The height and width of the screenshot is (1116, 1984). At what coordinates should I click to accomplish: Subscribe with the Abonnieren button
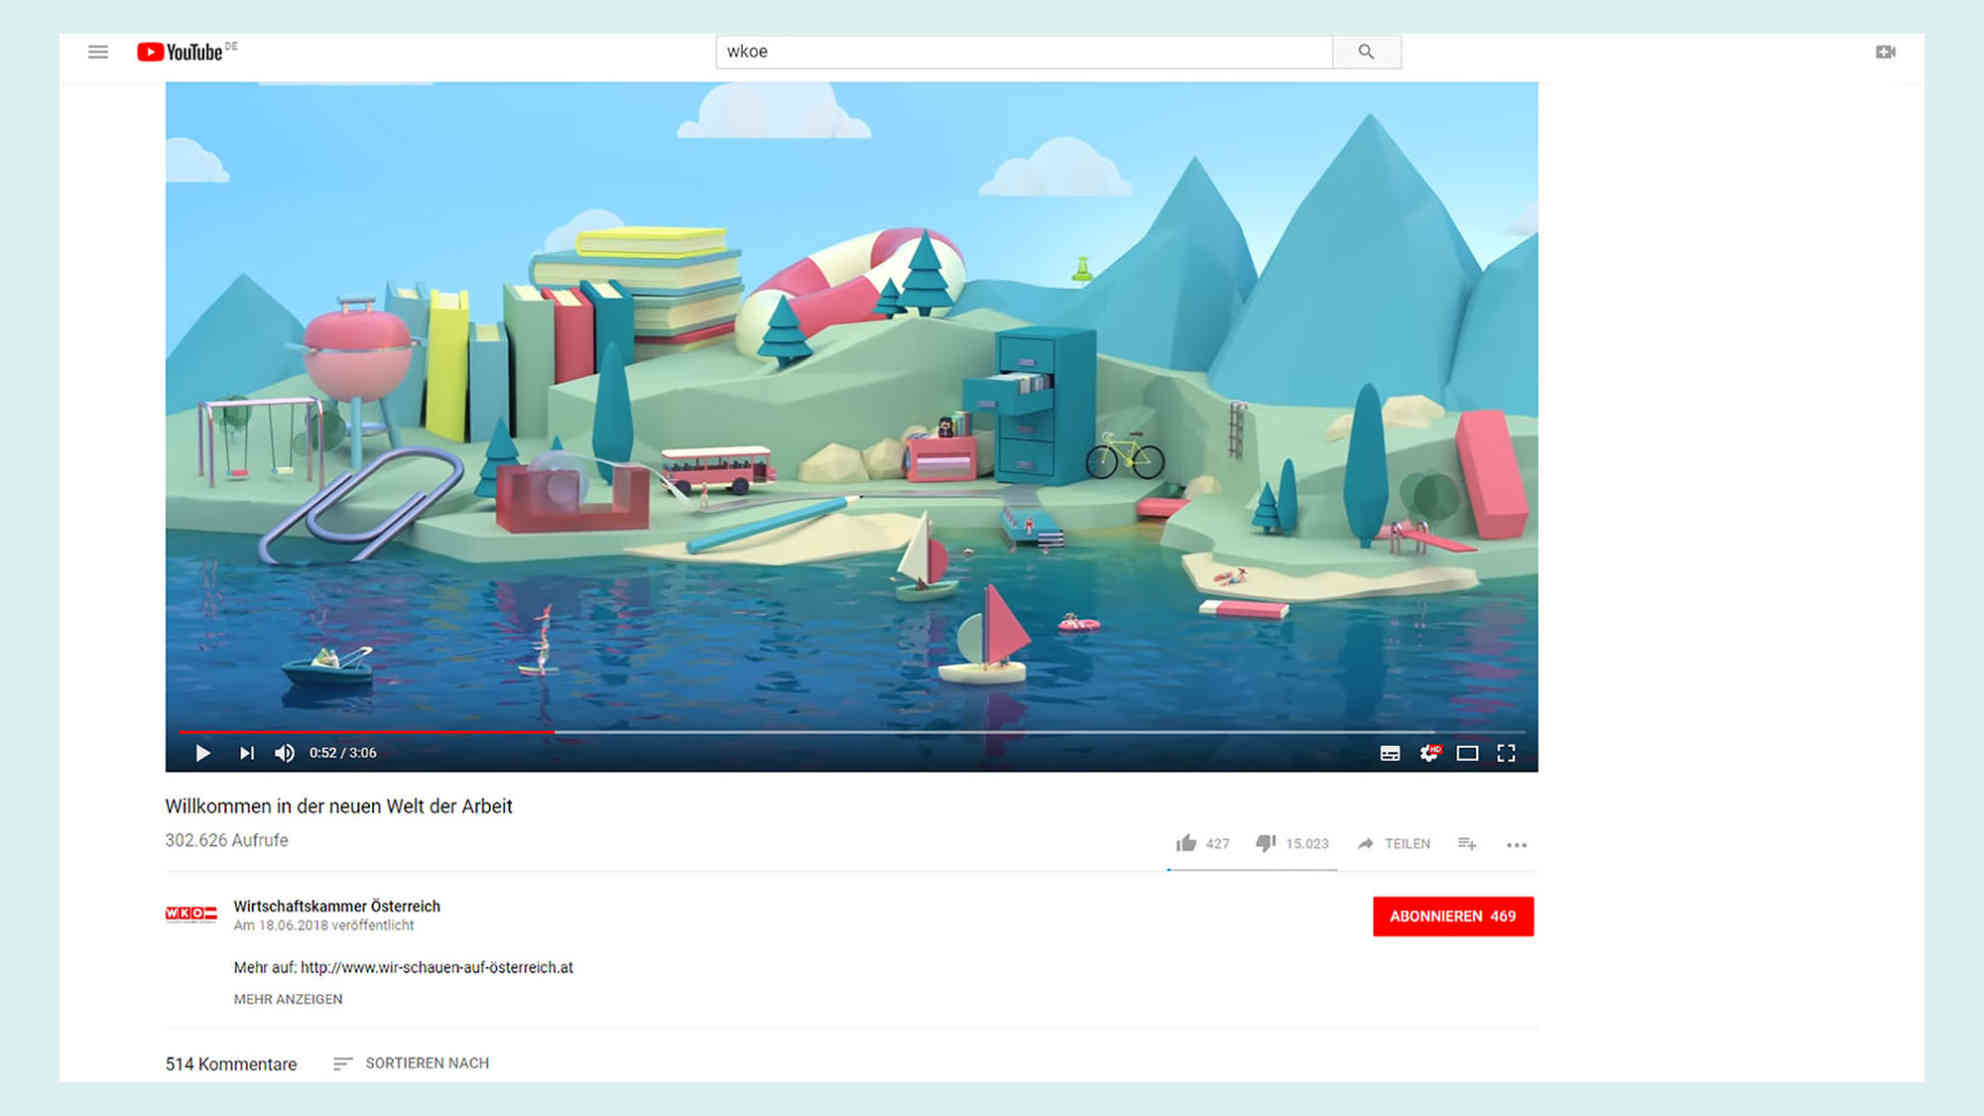coord(1452,916)
